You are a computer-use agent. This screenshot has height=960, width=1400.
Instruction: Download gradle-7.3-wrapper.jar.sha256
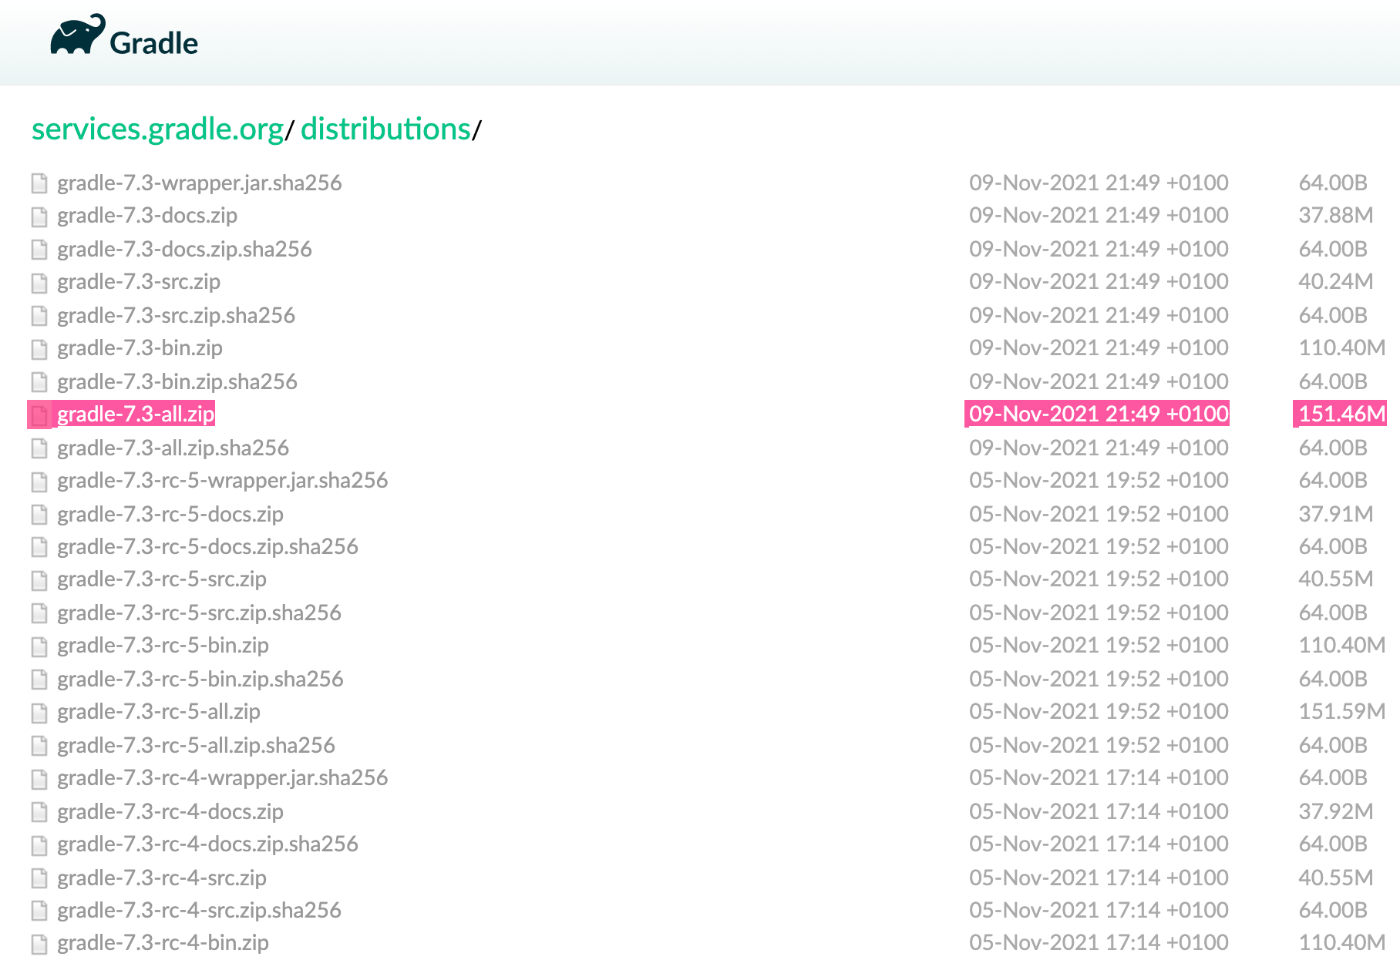point(199,183)
